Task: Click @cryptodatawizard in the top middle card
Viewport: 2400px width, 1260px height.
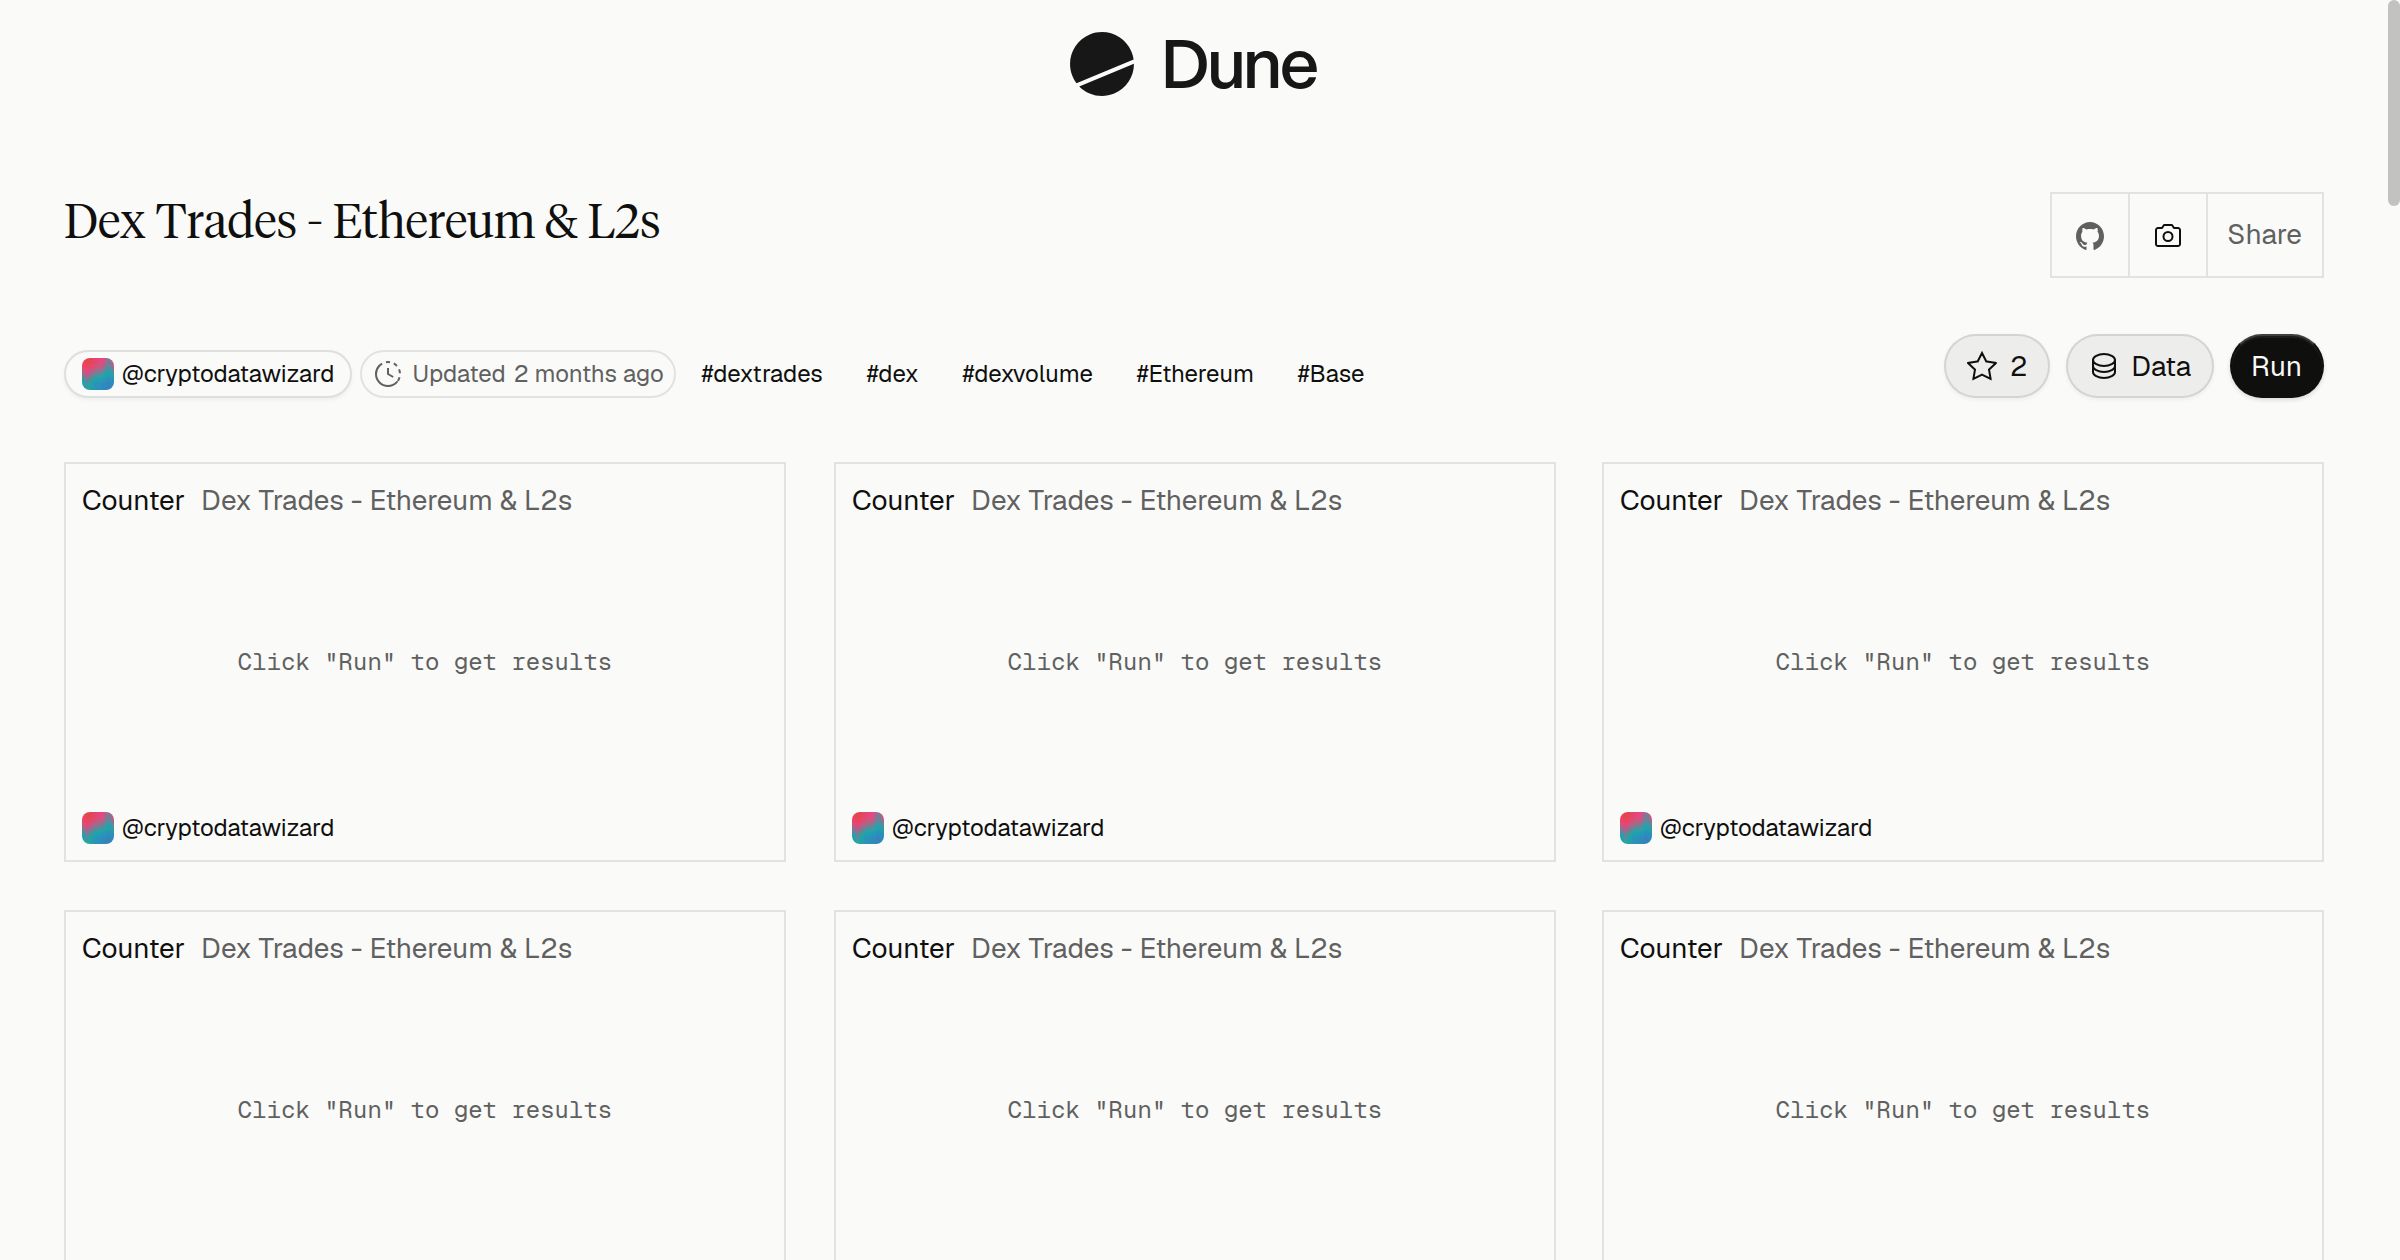Action: point(997,828)
